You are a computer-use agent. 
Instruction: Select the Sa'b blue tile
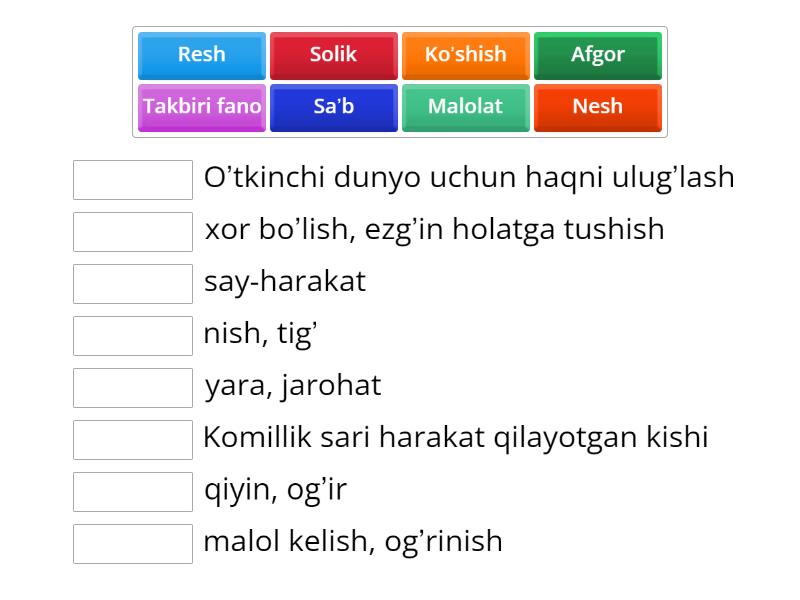pos(333,106)
